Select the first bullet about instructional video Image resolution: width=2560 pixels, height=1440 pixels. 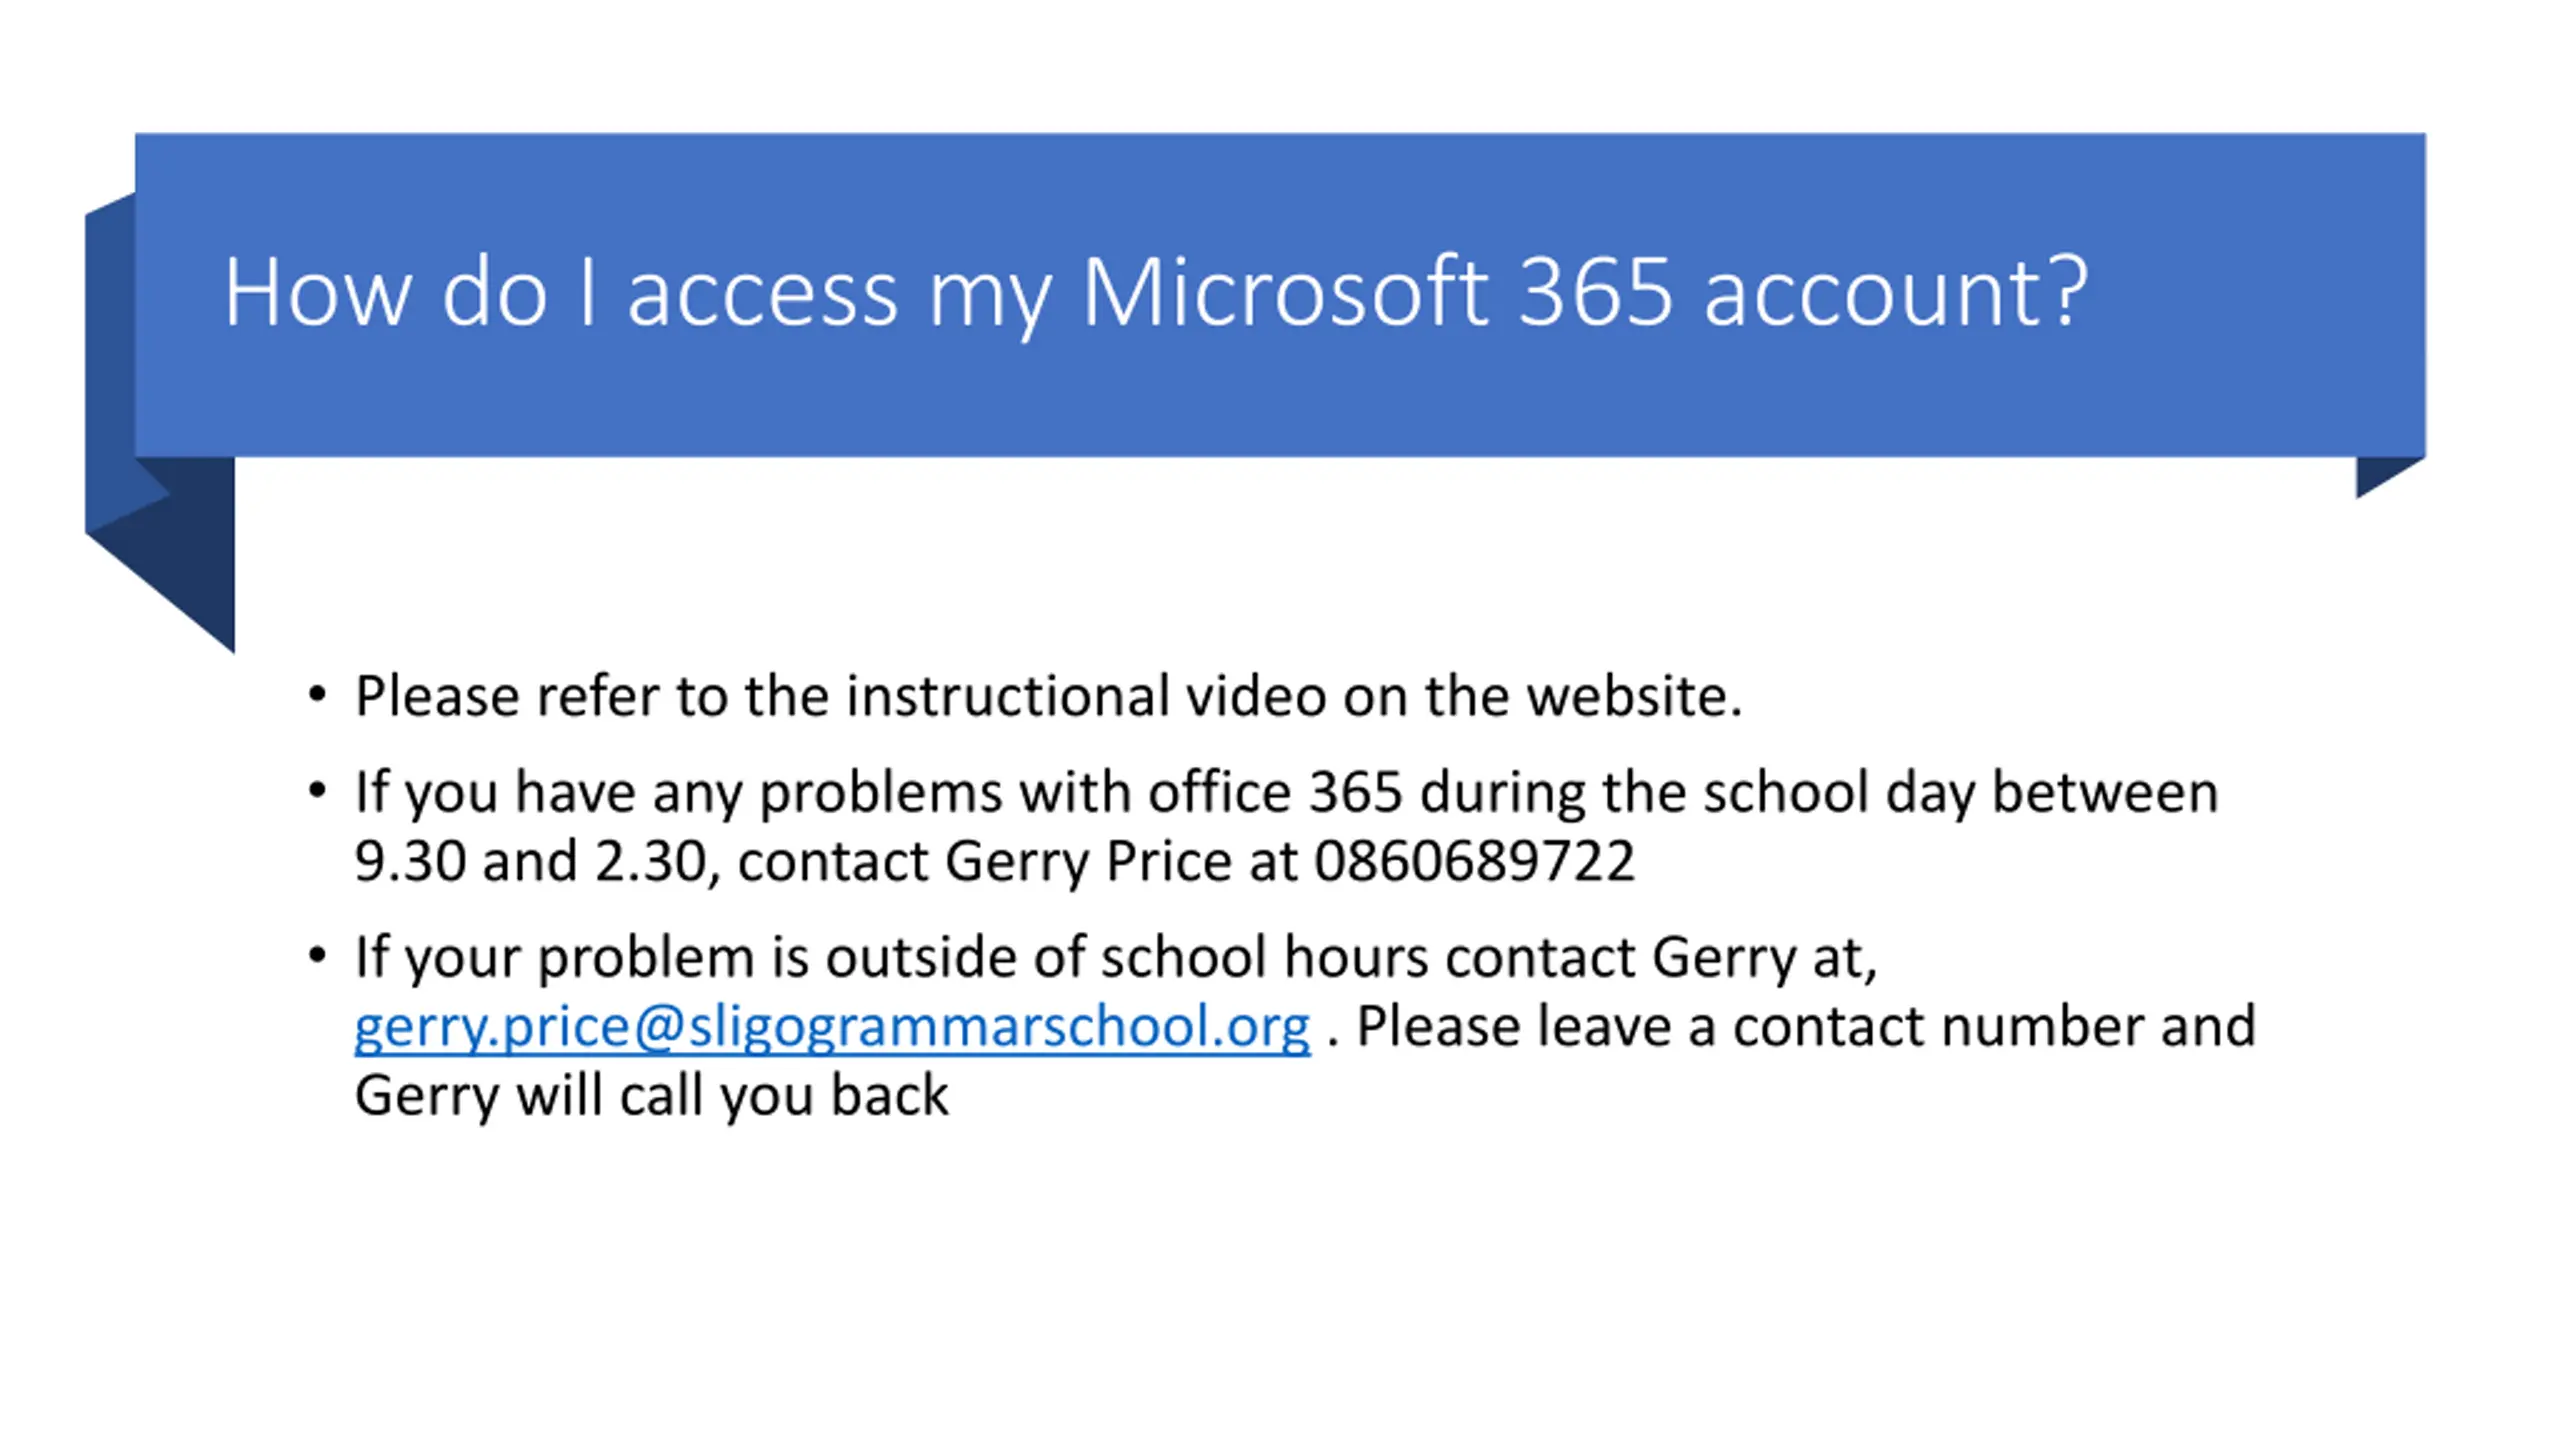[x=1048, y=696]
